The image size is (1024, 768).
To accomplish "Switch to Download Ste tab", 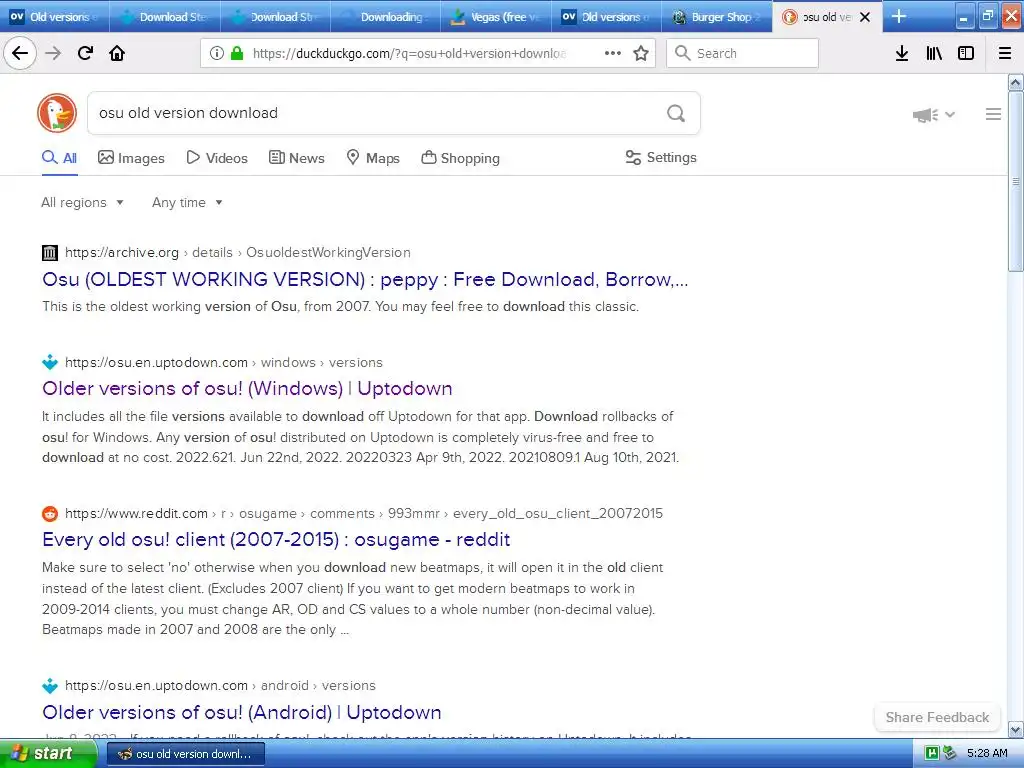I will point(165,17).
